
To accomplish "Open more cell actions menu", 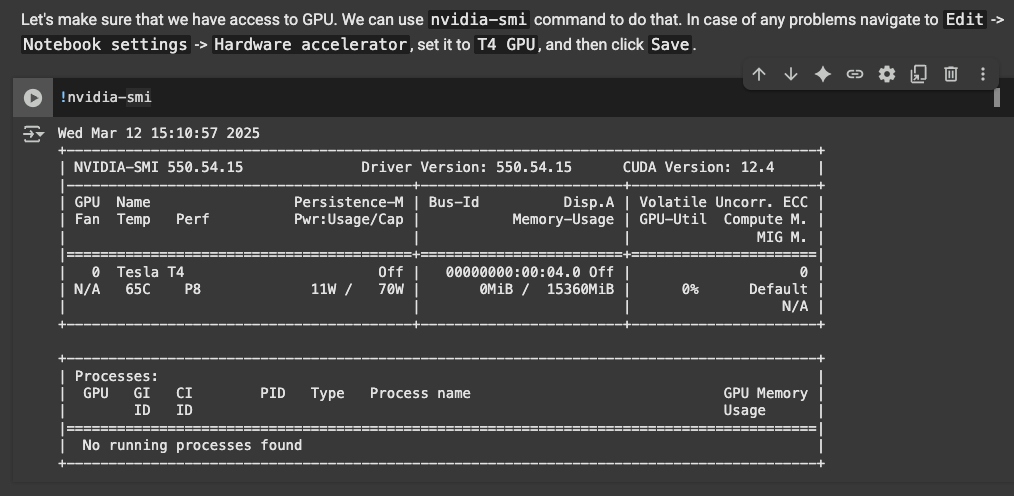I will pyautogui.click(x=982, y=74).
